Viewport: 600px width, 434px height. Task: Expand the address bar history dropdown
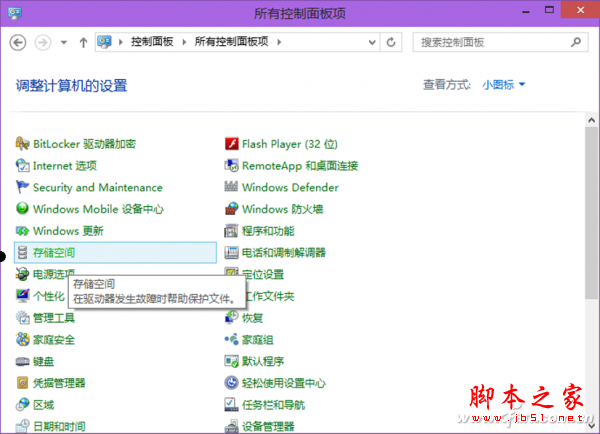(x=372, y=42)
